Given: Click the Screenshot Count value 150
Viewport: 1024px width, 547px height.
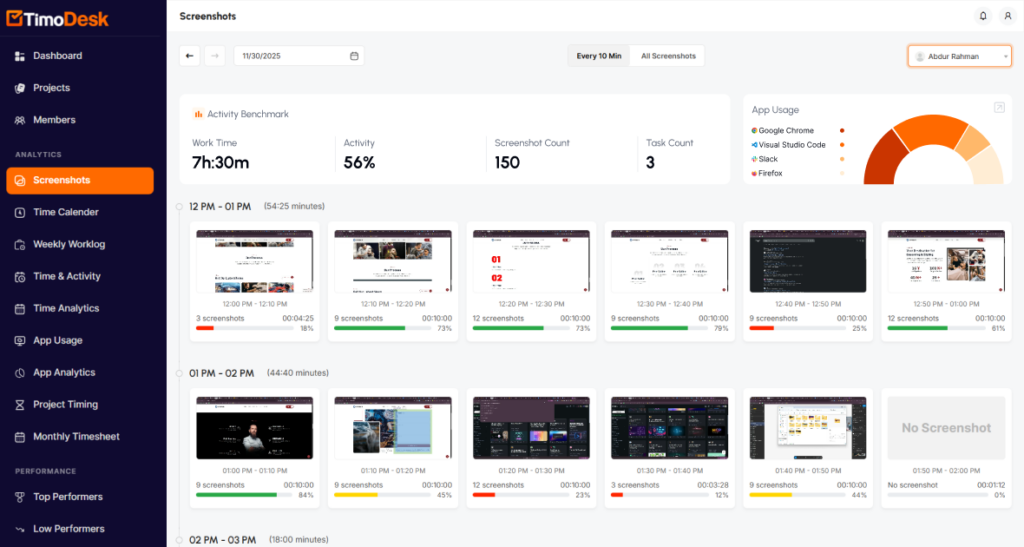Looking at the screenshot, I should 507,163.
